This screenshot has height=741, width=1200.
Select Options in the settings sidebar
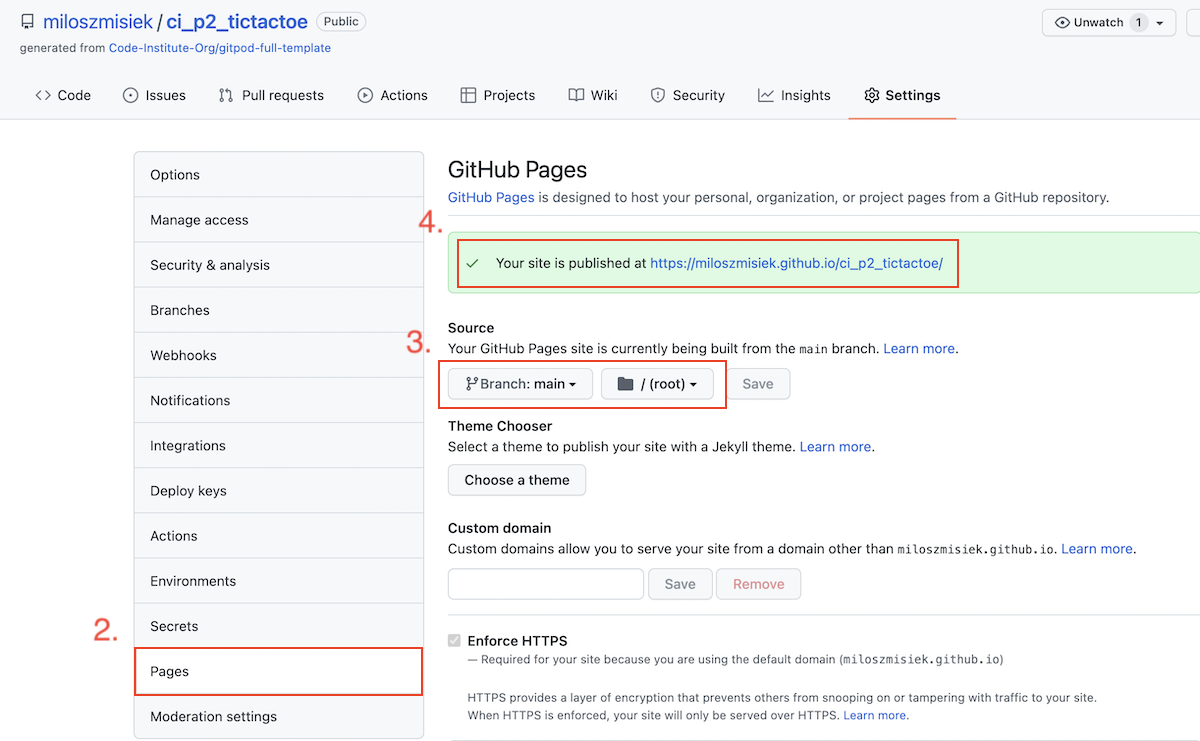(279, 174)
